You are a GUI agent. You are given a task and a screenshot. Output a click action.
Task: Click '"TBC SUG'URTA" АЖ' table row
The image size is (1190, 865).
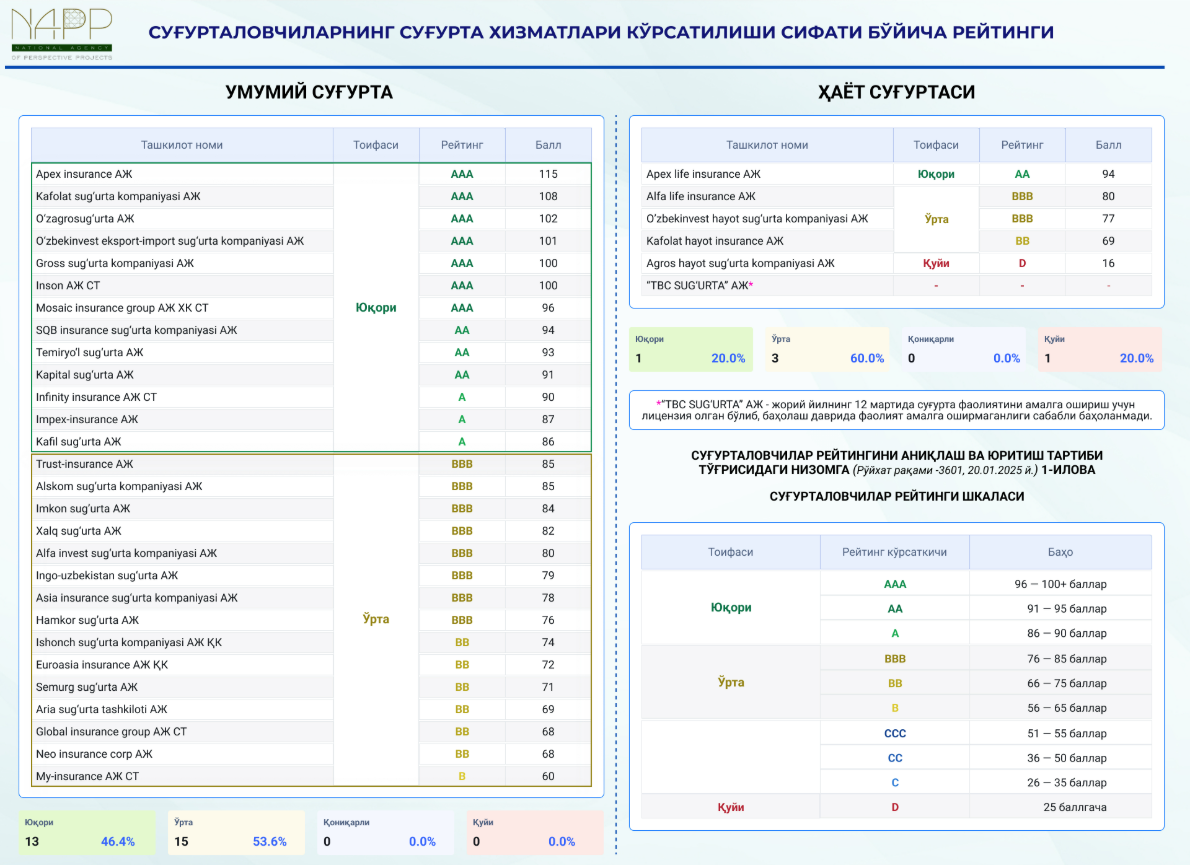click(x=896, y=285)
